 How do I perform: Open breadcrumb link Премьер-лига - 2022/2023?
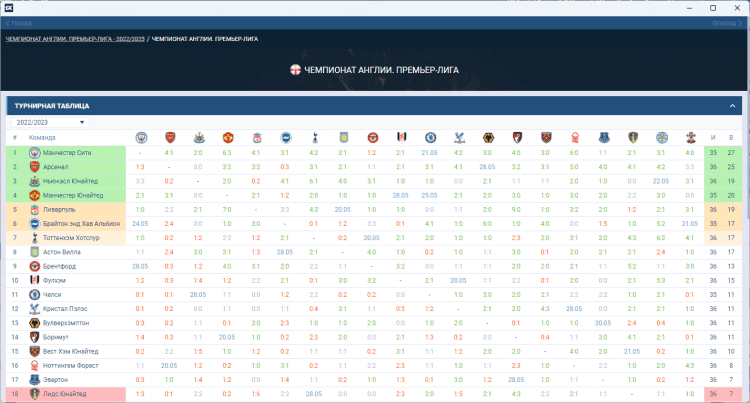(x=75, y=39)
